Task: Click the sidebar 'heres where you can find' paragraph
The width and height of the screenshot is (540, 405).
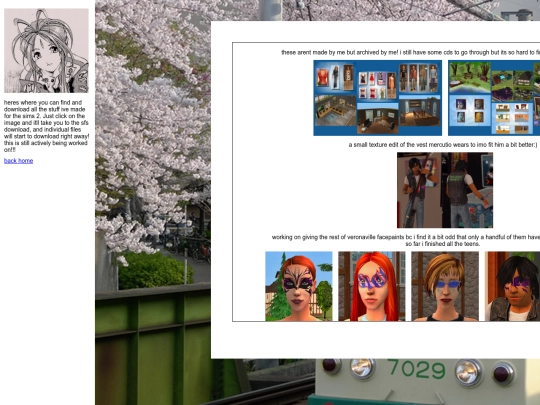Action: pos(46,126)
